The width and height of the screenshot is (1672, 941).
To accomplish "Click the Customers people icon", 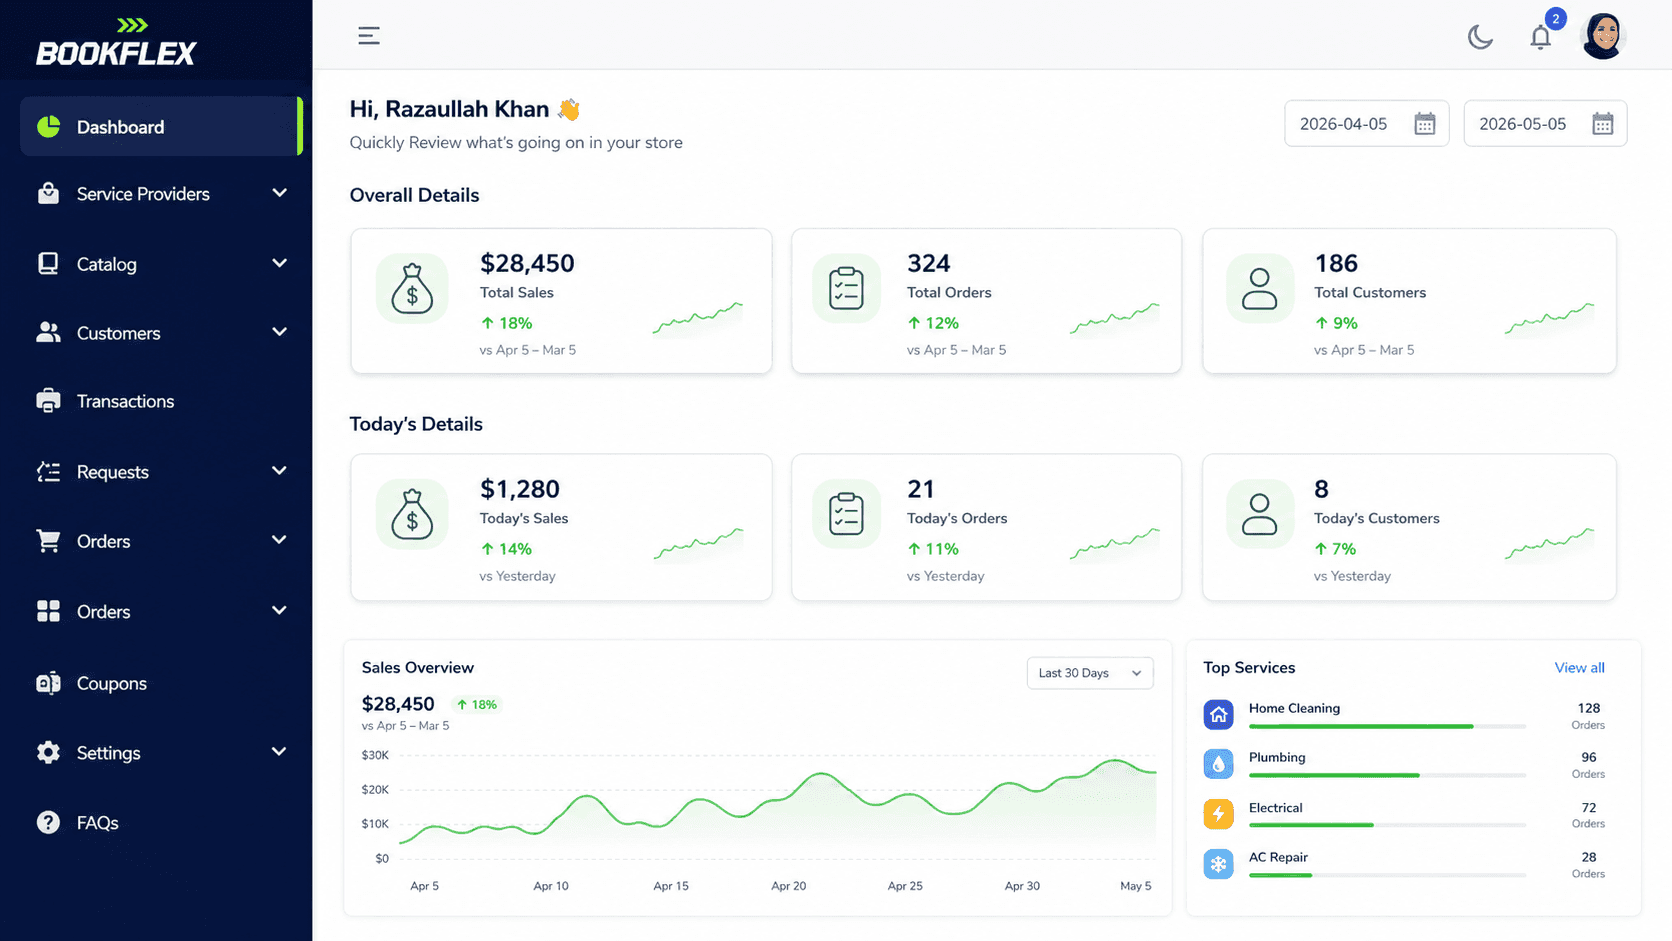I will 48,332.
